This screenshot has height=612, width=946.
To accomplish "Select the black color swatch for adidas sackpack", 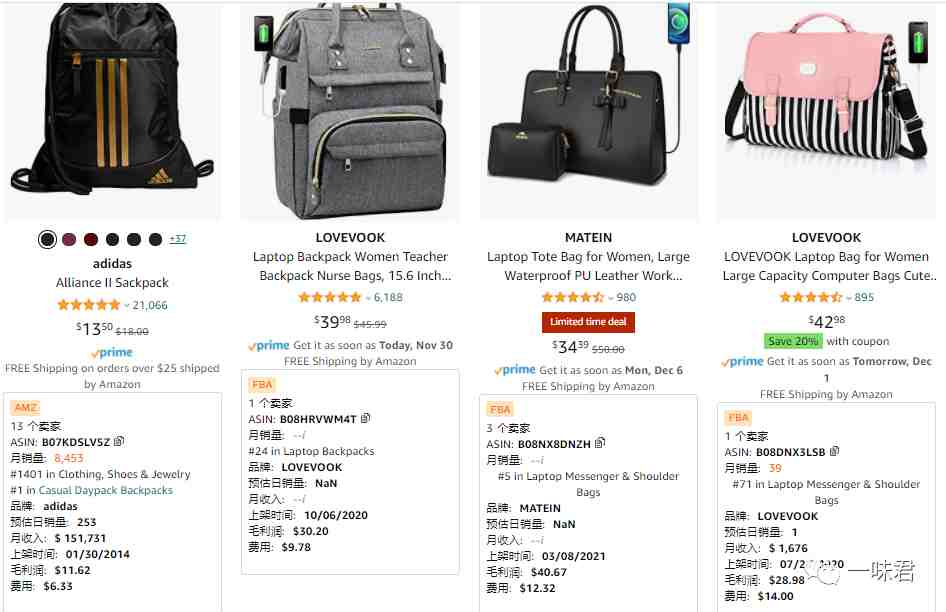I will point(47,239).
